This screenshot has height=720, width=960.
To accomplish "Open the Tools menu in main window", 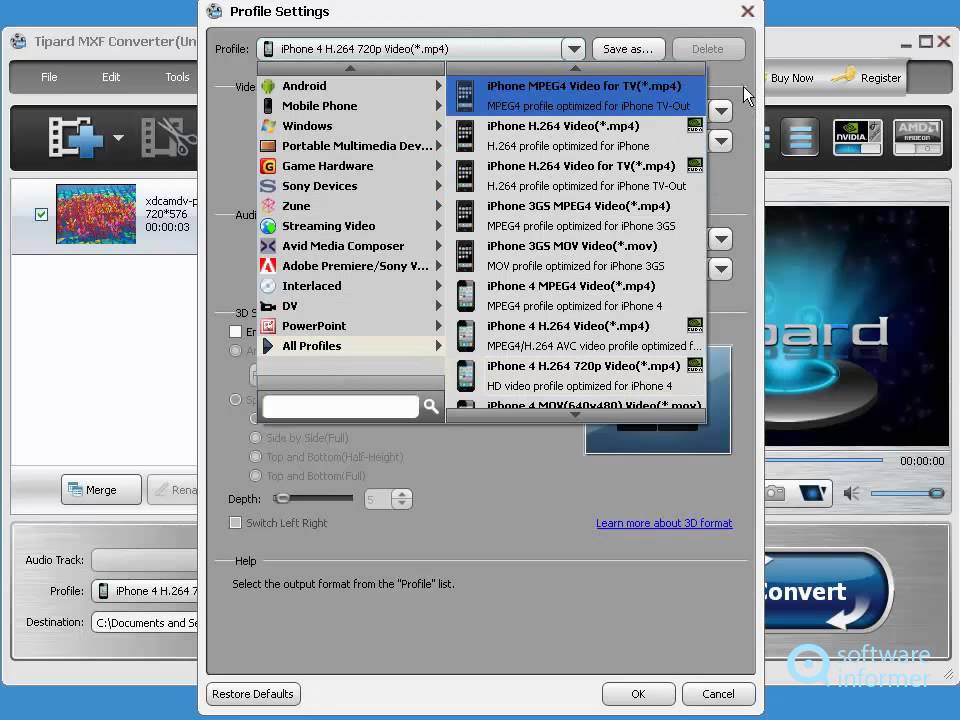I will (x=177, y=77).
